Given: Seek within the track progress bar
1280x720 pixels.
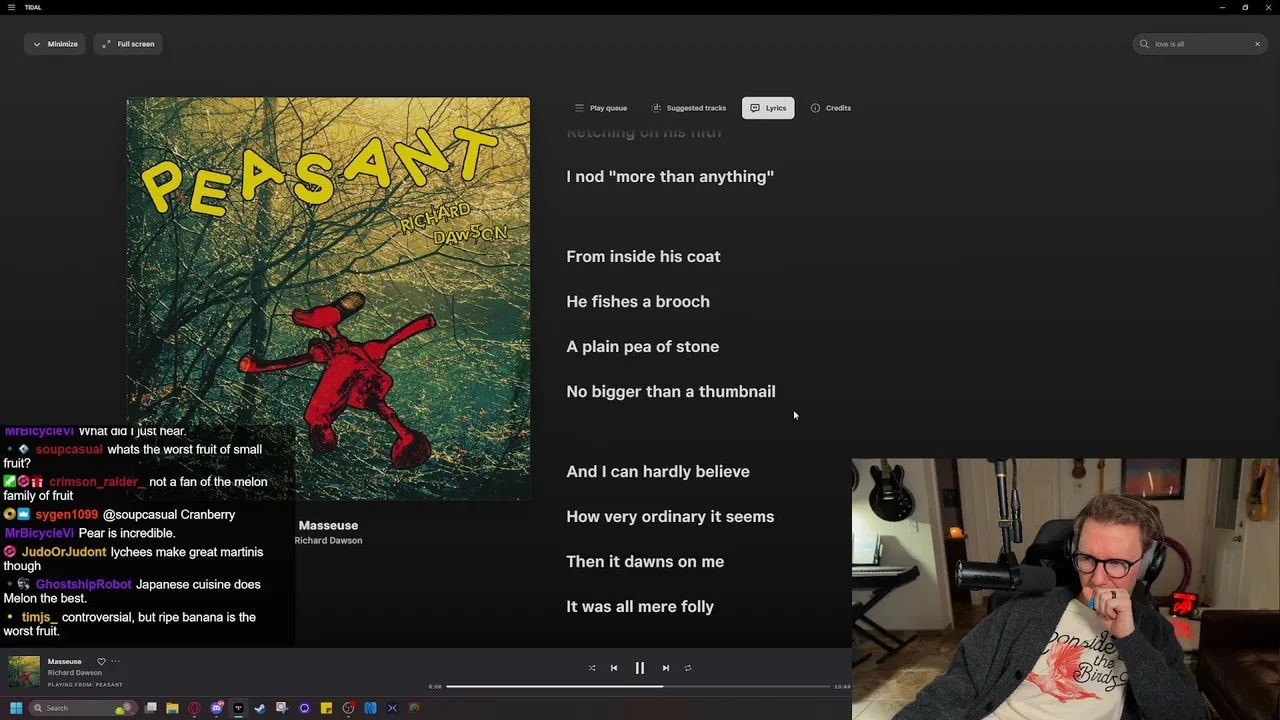Looking at the screenshot, I should tap(638, 686).
